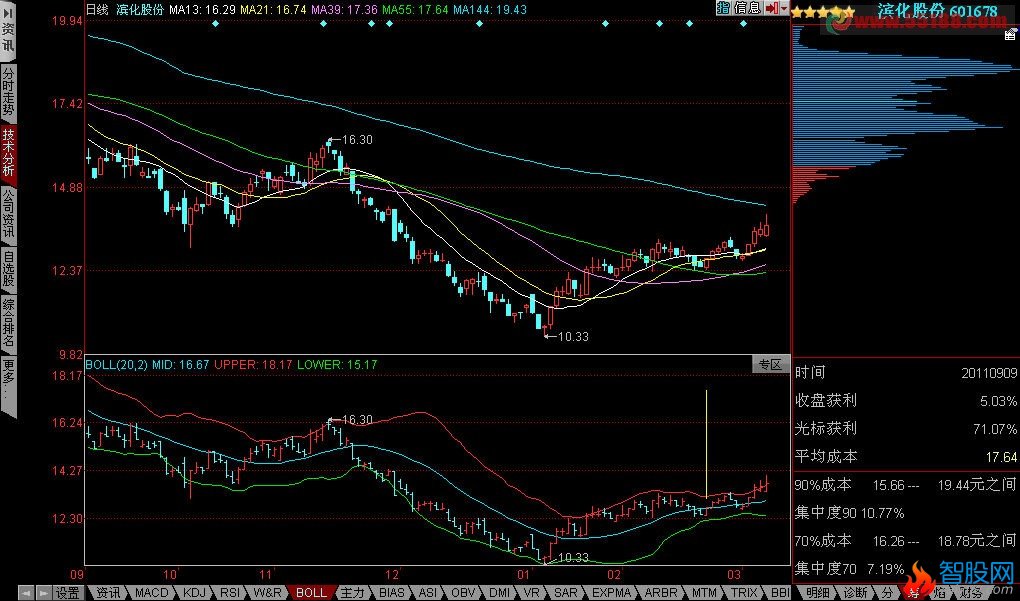The width and height of the screenshot is (1020, 601).
Task: Open the 信息 info button
Action: tap(747, 8)
